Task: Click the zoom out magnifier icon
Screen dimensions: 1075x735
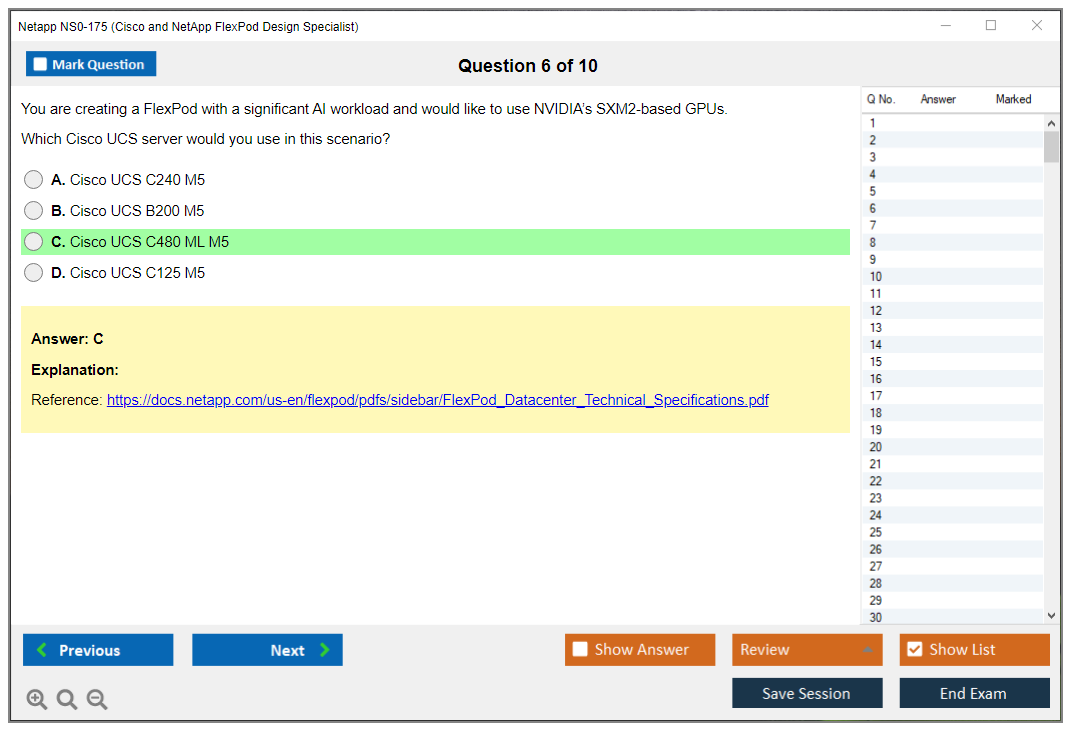Action: 97,700
